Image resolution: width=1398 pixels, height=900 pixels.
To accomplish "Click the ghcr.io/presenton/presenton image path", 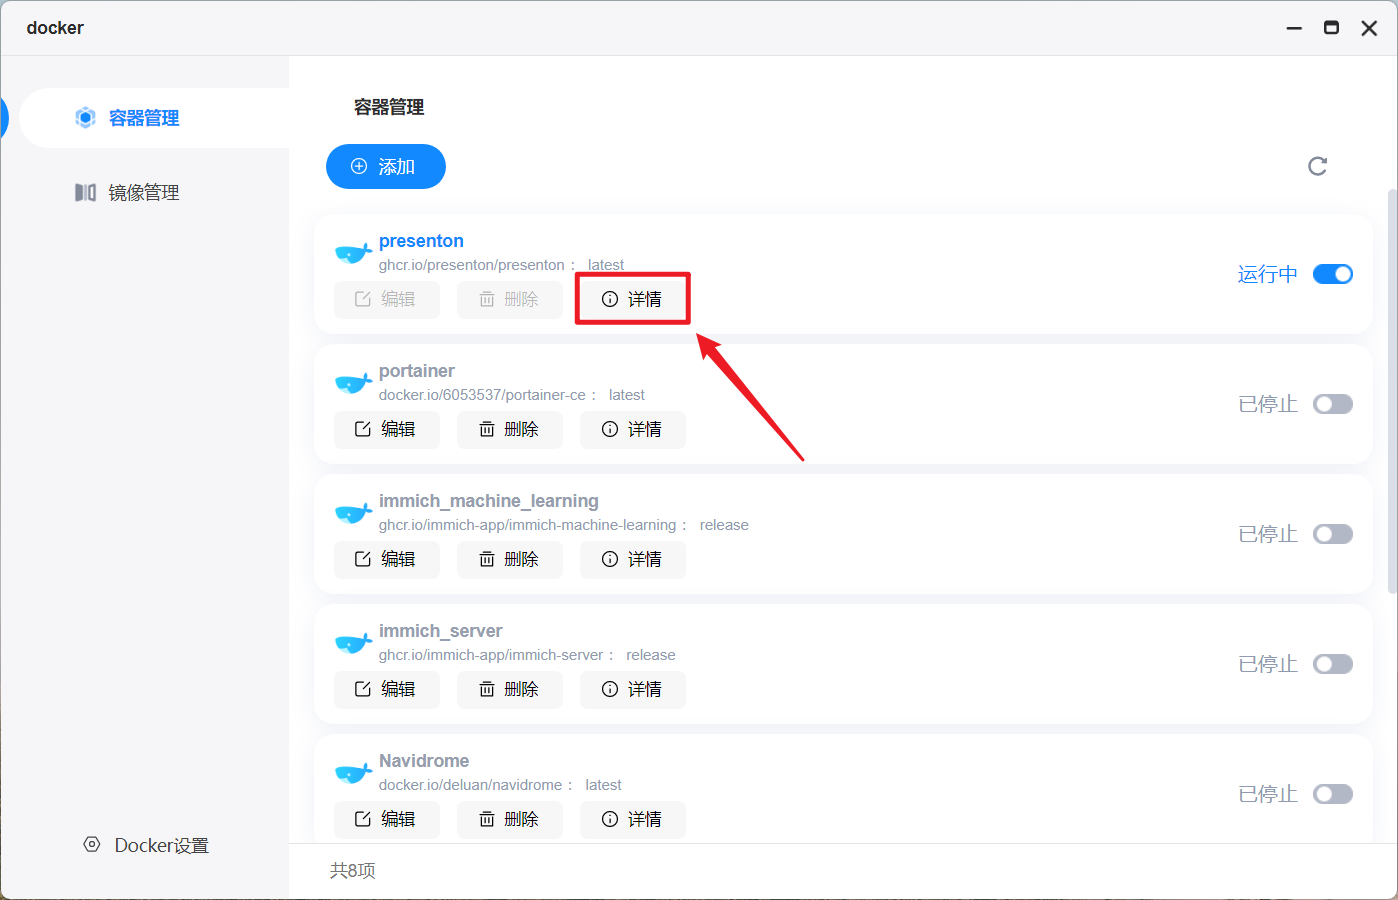I will 472,265.
